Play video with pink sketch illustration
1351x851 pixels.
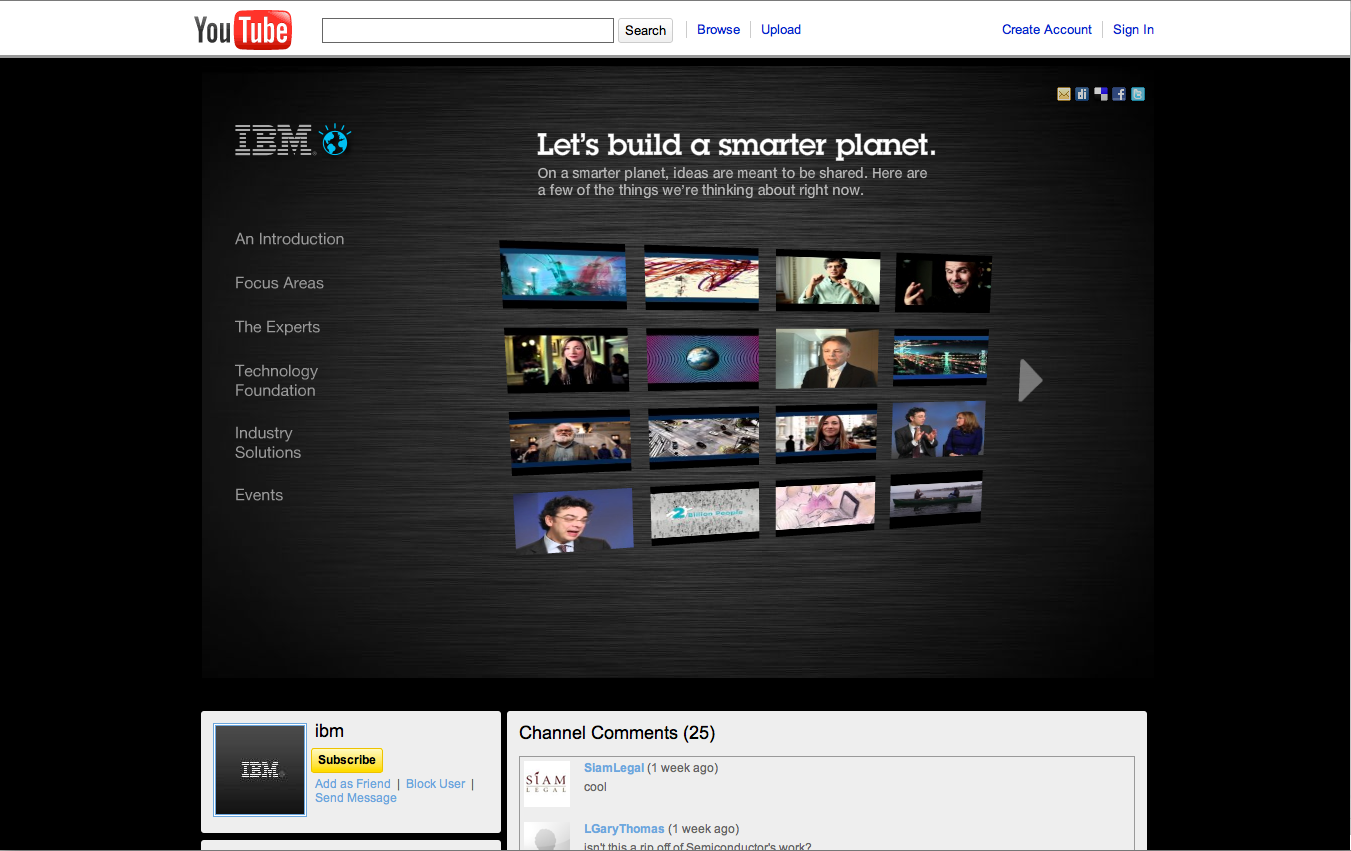(825, 506)
